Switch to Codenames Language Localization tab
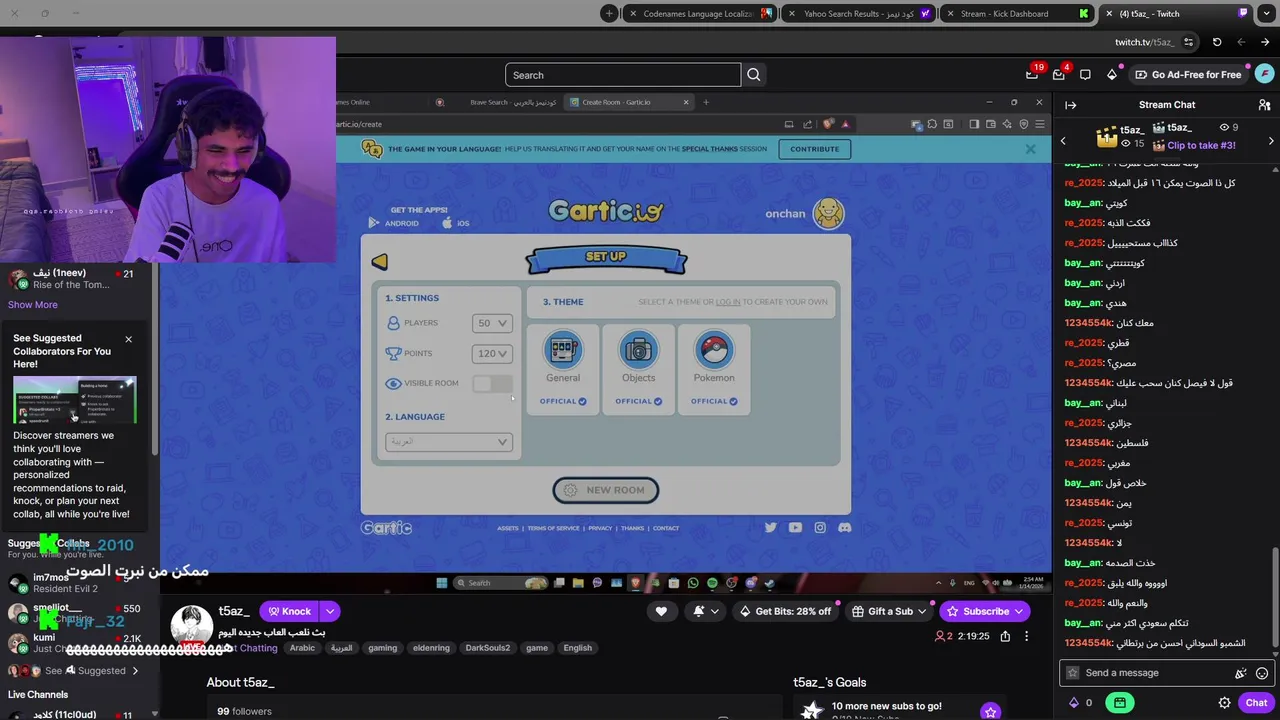 click(x=701, y=14)
